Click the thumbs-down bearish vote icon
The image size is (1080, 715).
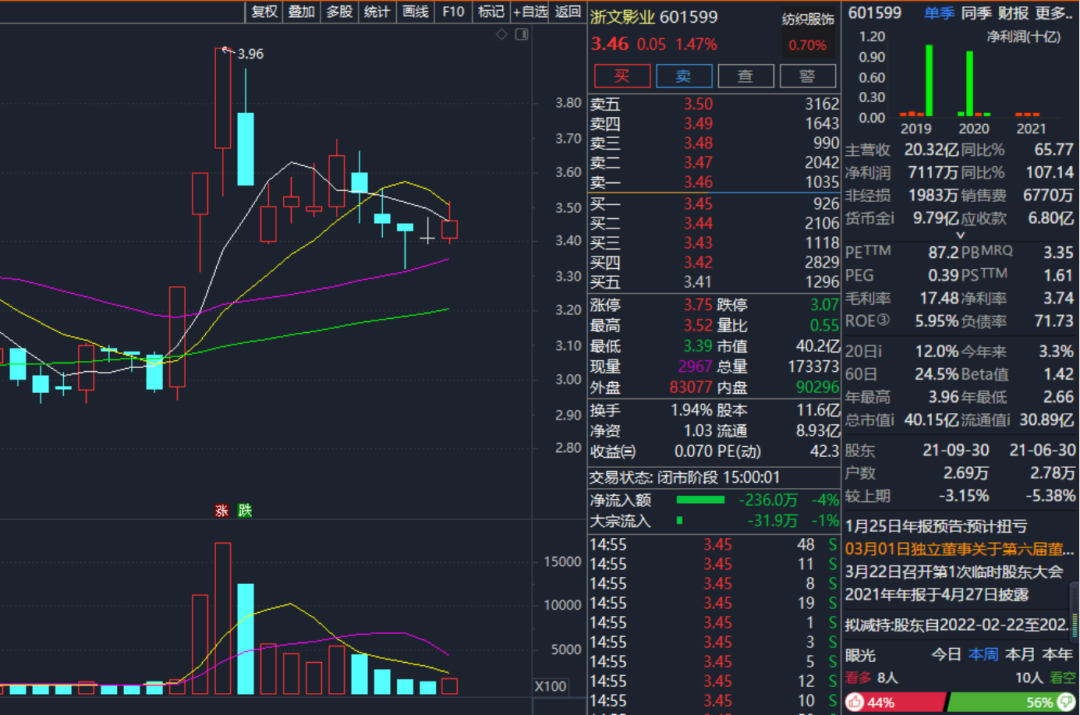pyautogui.click(x=1067, y=702)
